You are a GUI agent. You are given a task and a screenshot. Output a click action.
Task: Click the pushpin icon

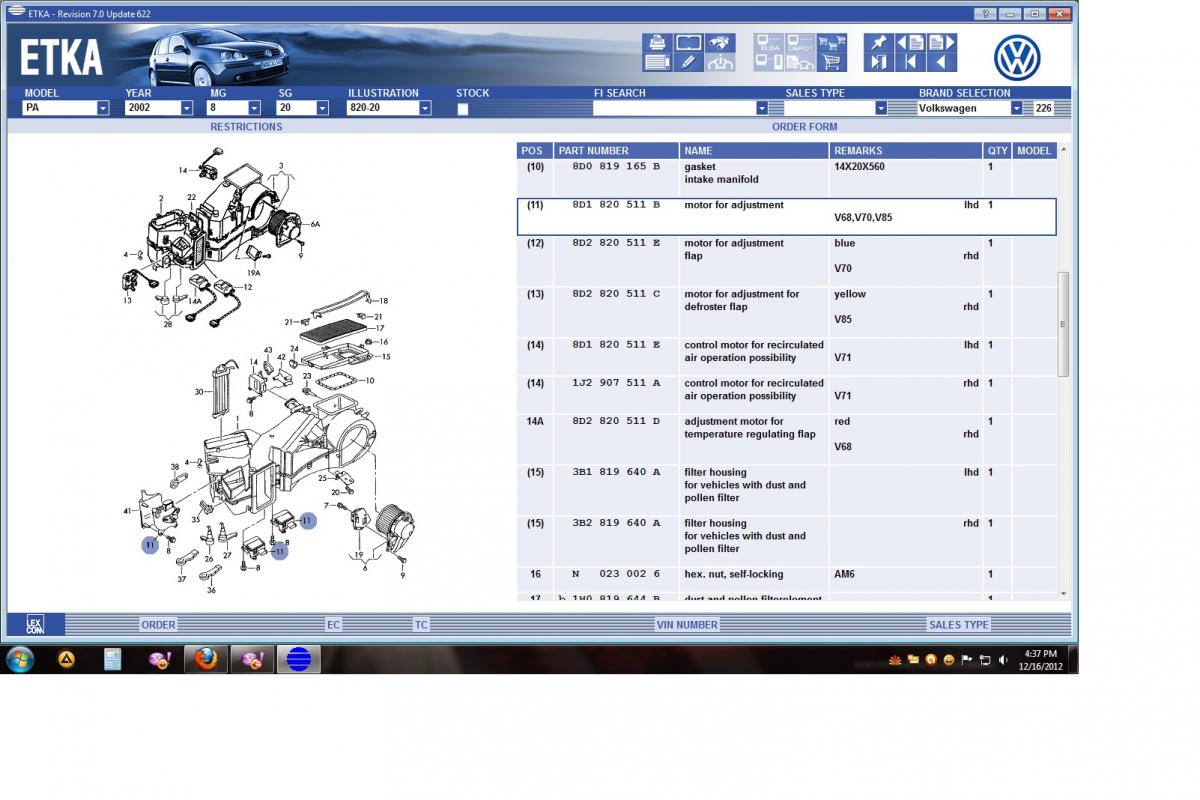tap(878, 42)
